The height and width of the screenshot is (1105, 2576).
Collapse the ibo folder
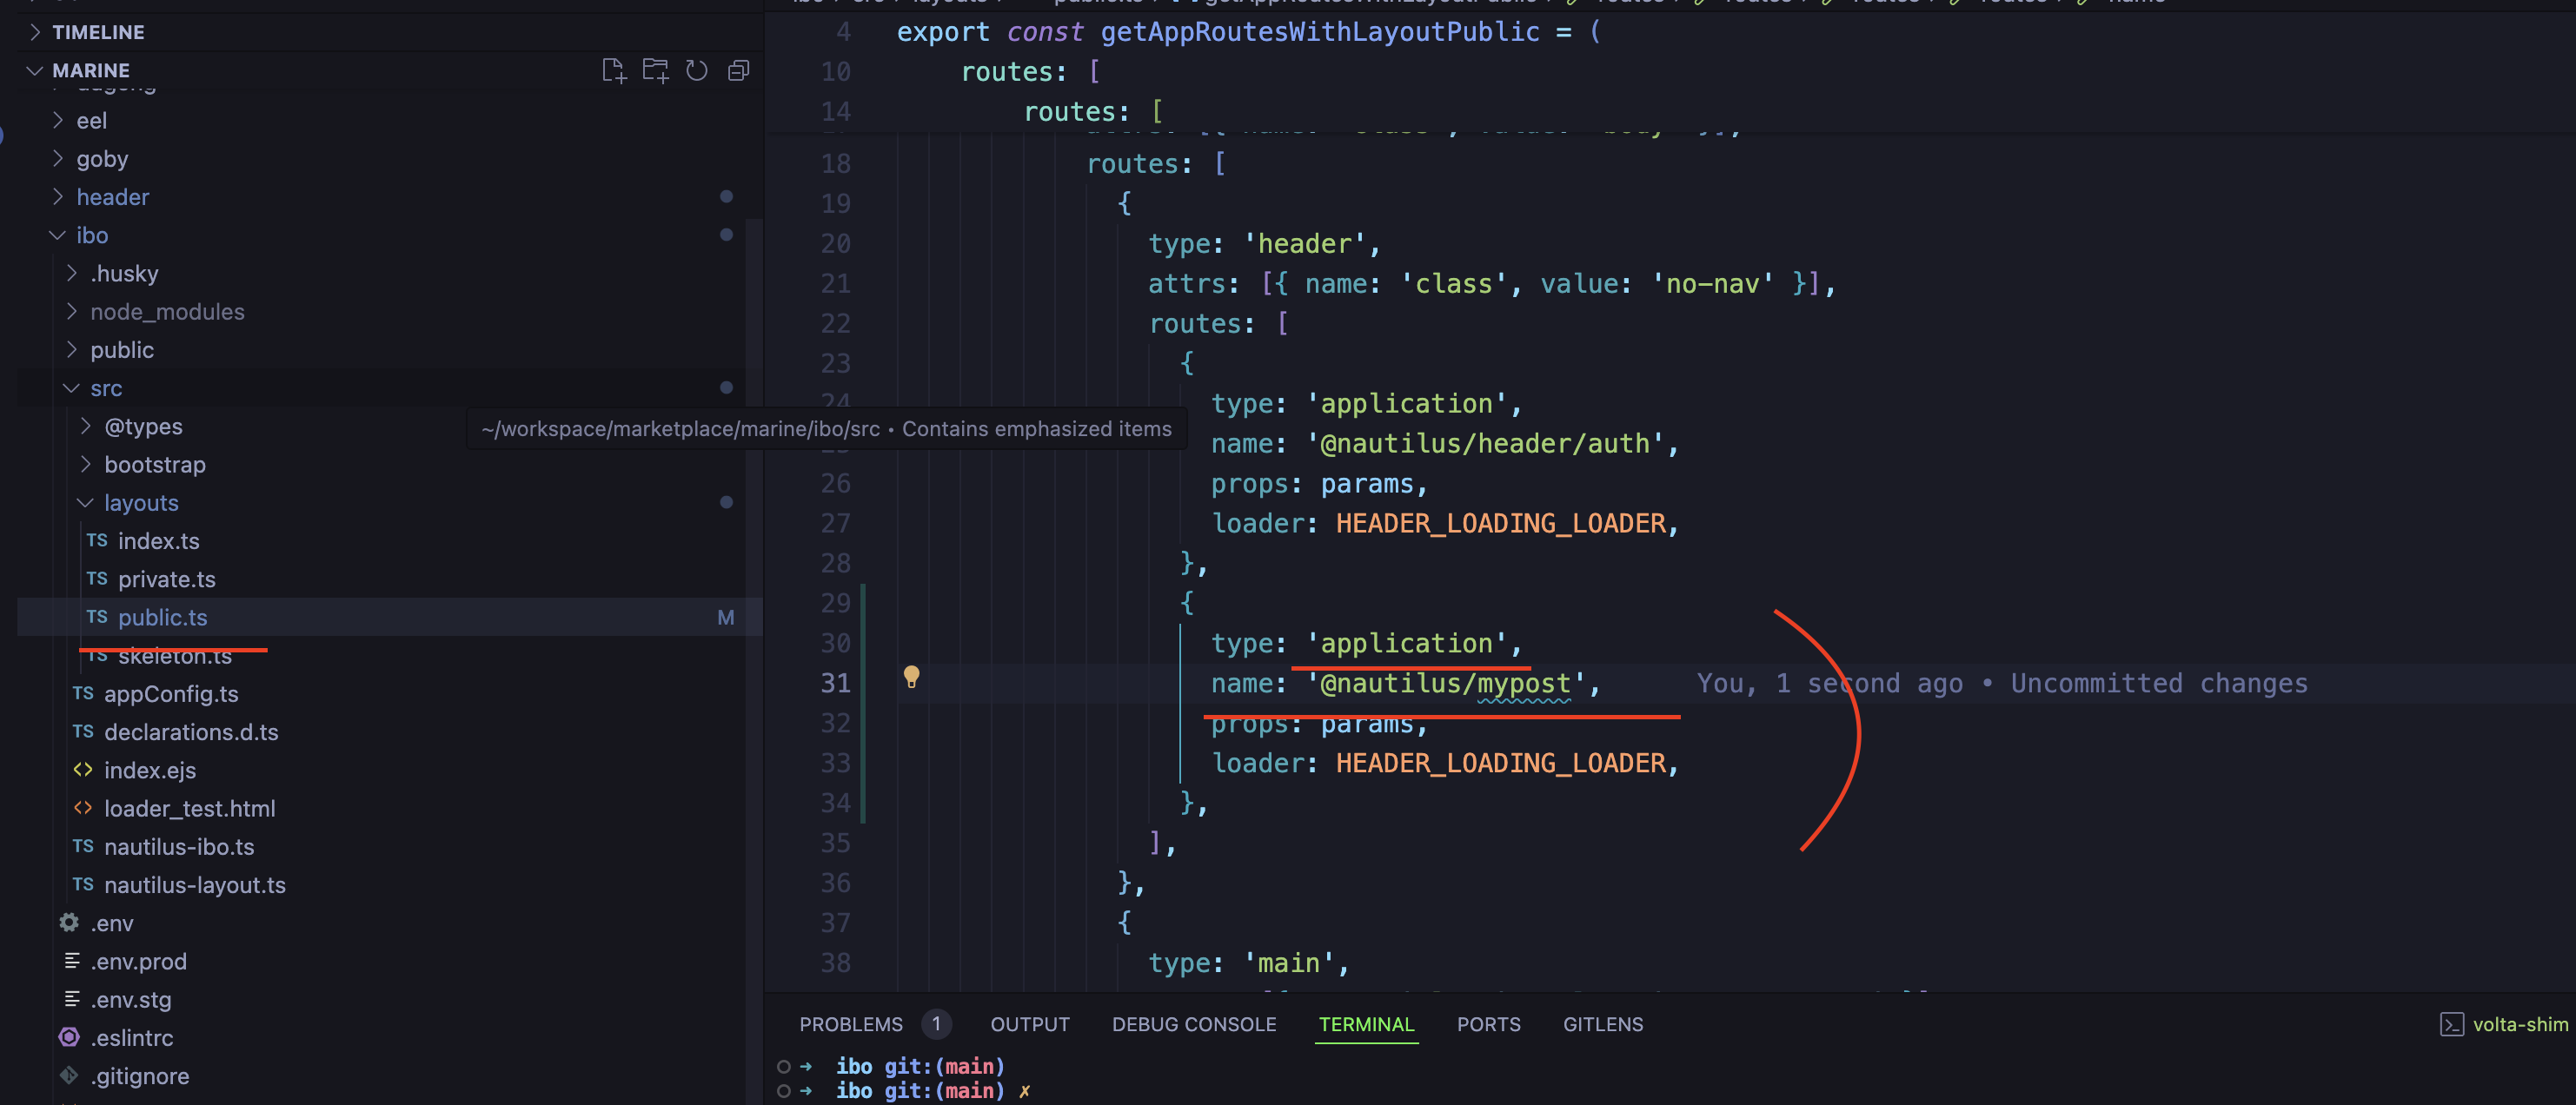point(91,235)
